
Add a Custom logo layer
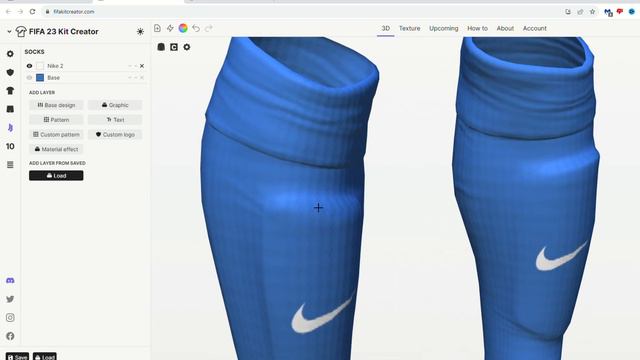click(x=115, y=134)
